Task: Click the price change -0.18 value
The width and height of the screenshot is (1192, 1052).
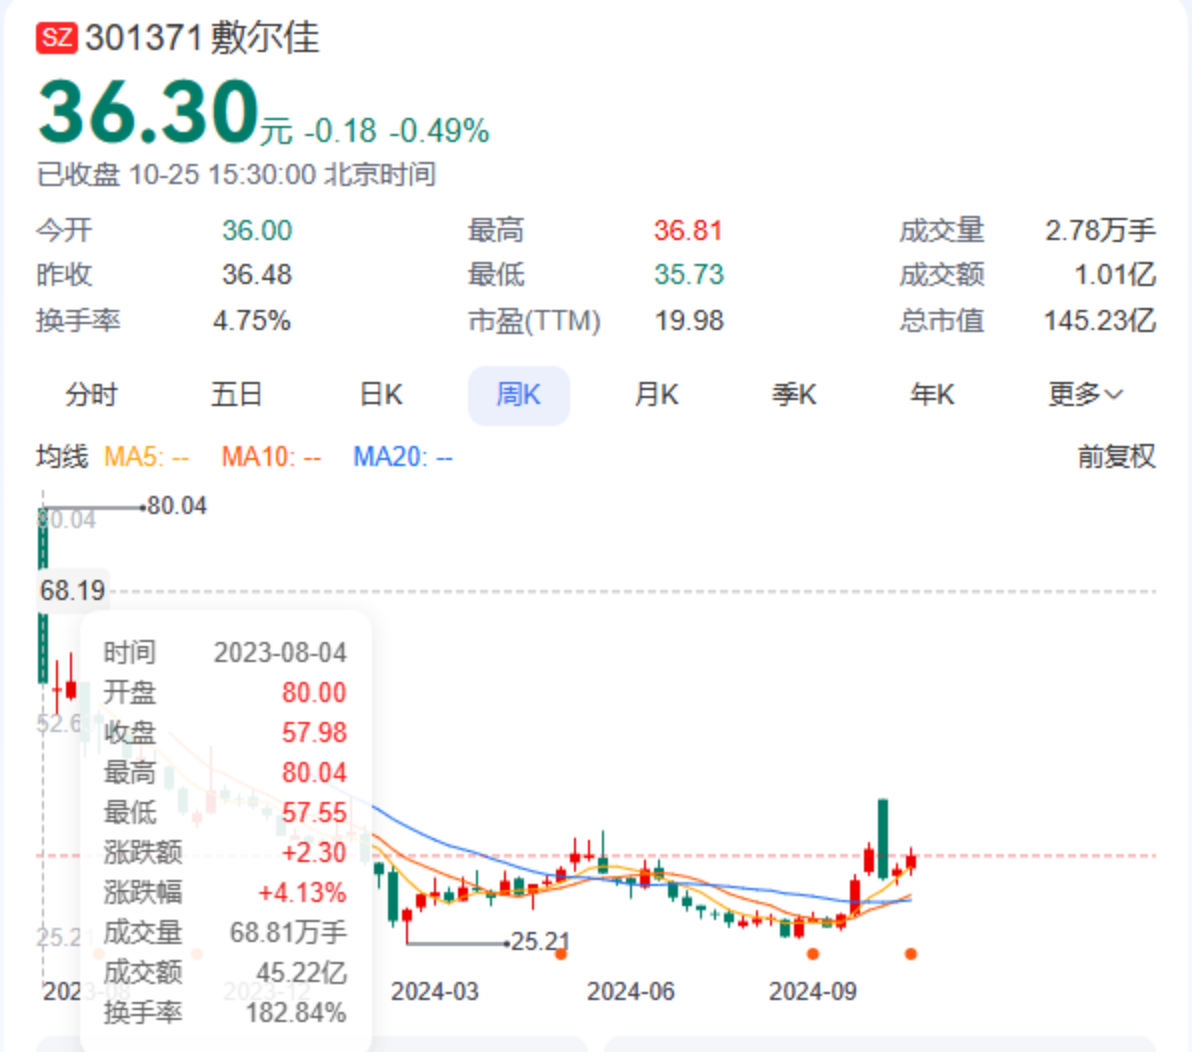Action: click(341, 132)
